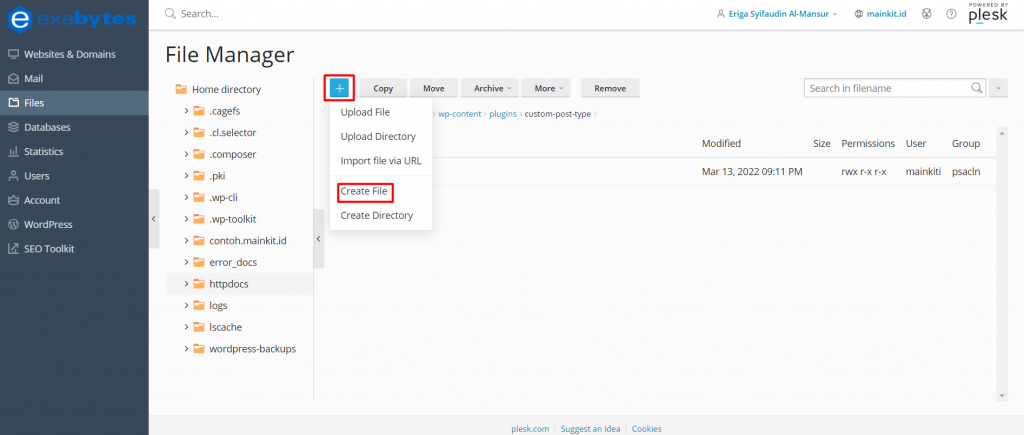Image resolution: width=1024 pixels, height=435 pixels.
Task: Expand the .pki folder
Action: [186, 176]
